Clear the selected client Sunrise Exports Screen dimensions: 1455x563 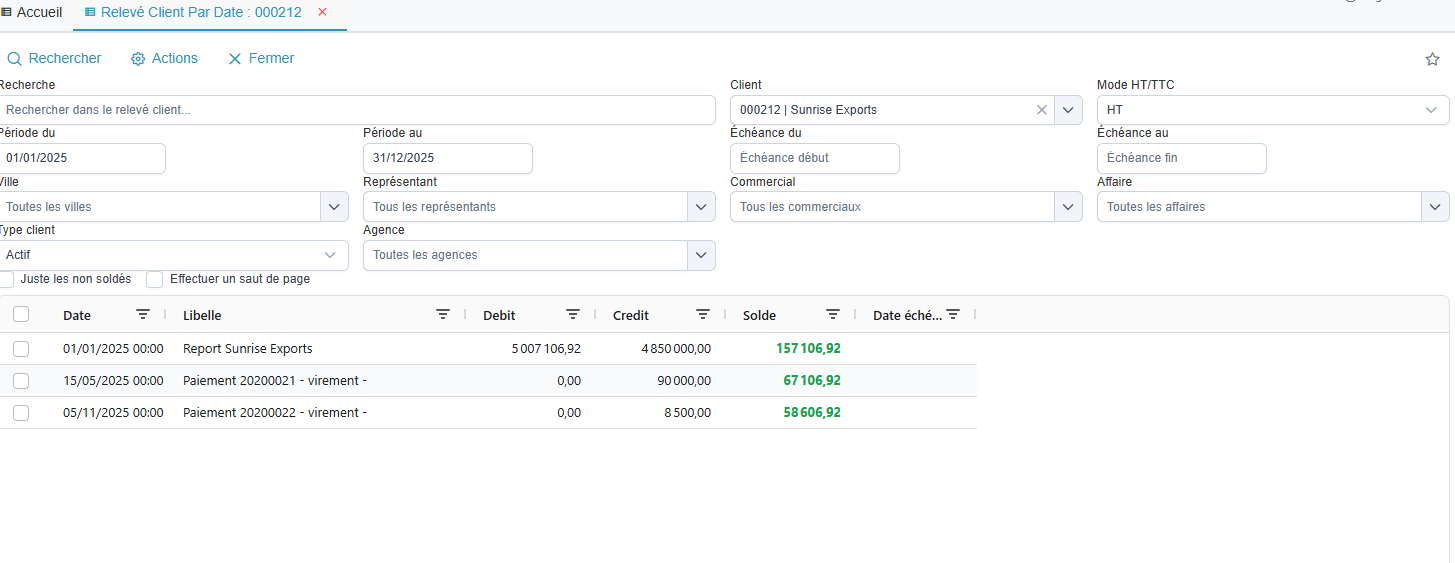click(1041, 110)
